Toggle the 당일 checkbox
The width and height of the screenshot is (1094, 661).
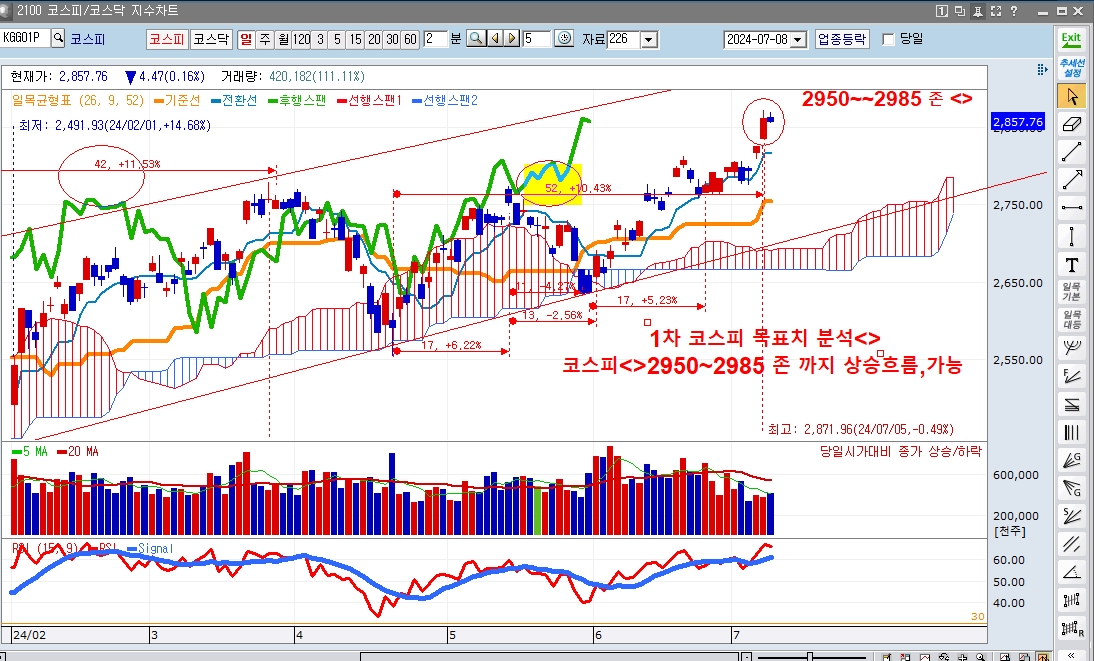(888, 40)
